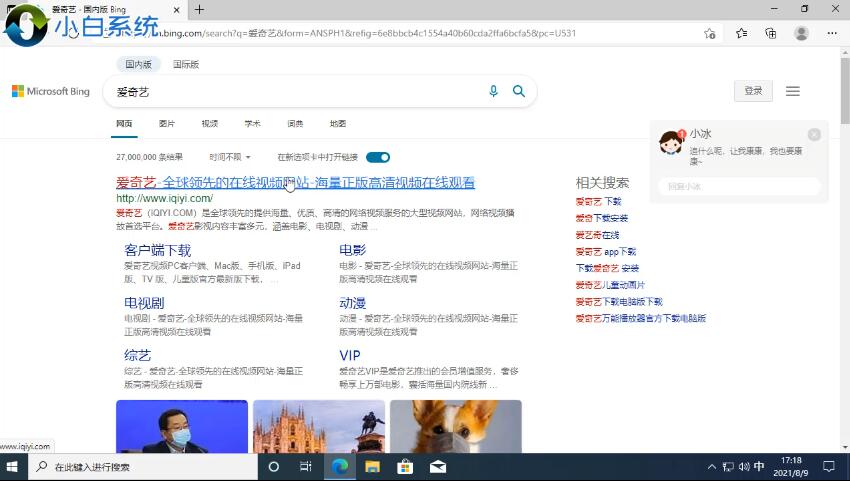Click the 中 input method indicator
The image size is (850, 481).
click(759, 466)
